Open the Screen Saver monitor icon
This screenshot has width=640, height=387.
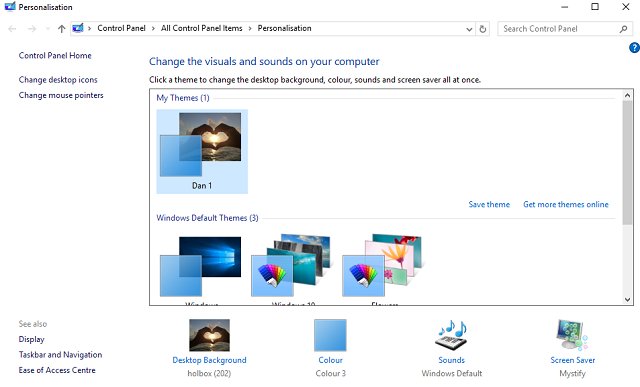[x=572, y=335]
